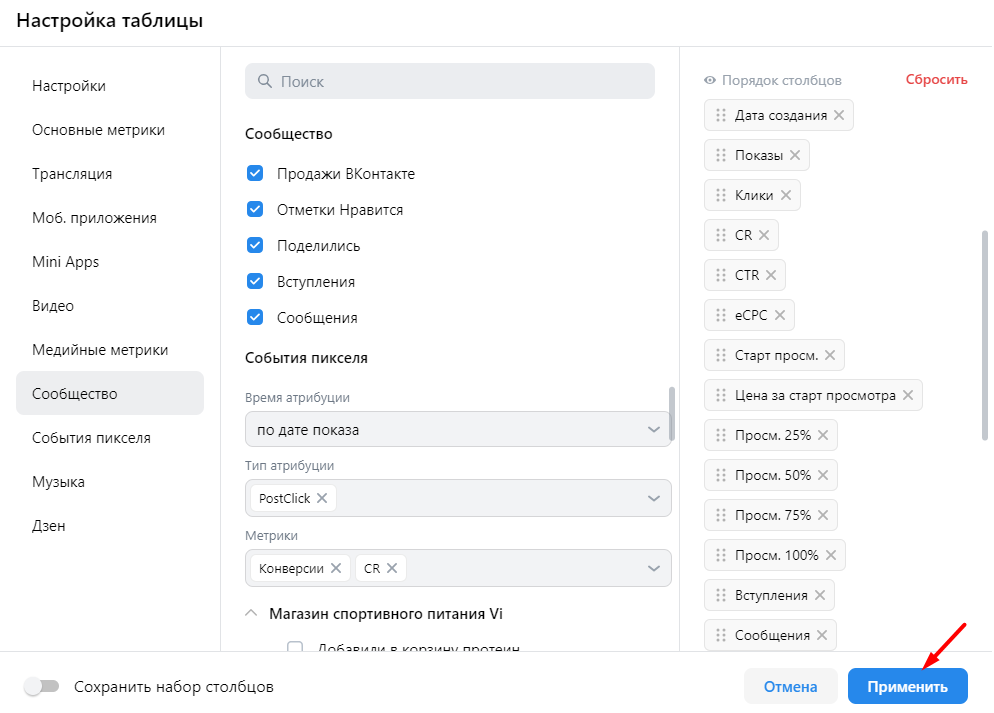Click the Сбросить link
The height and width of the screenshot is (713, 994).
point(936,80)
